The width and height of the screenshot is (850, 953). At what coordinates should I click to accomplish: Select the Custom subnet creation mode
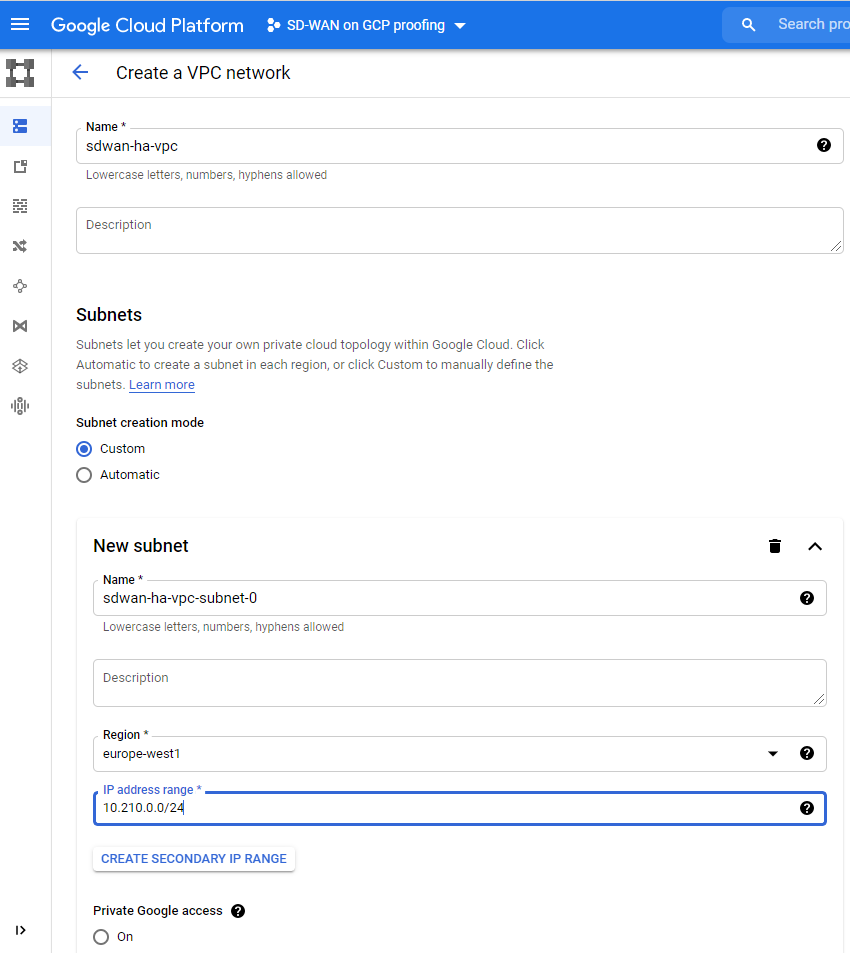(84, 449)
